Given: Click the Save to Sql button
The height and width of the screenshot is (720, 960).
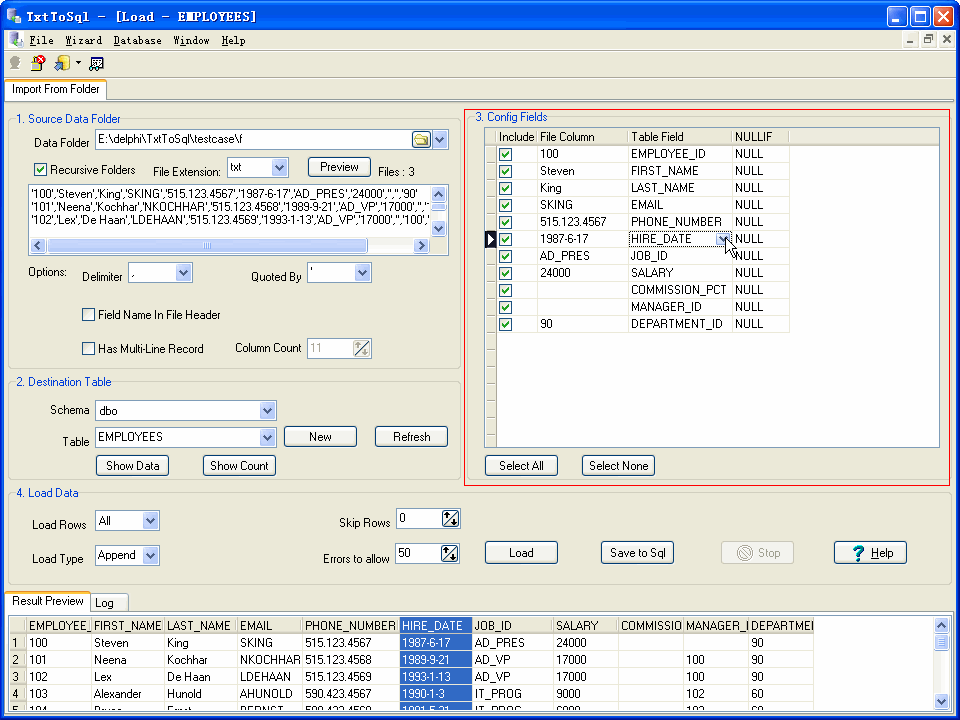Looking at the screenshot, I should tap(637, 553).
